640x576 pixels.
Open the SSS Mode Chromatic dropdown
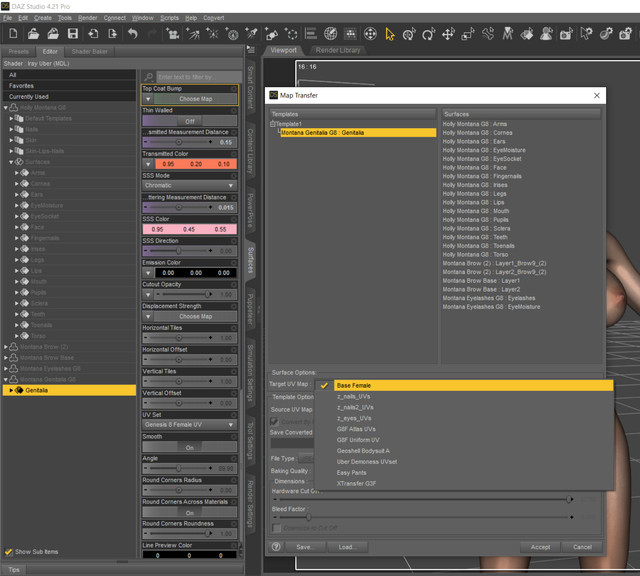tap(189, 186)
